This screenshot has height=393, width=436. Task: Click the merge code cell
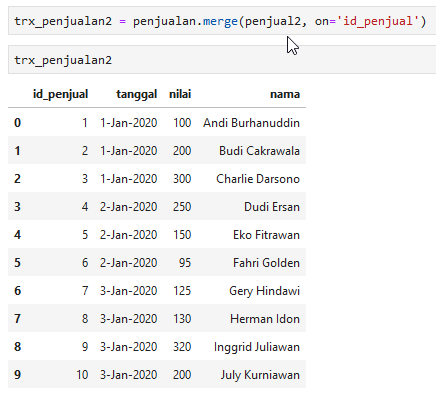222,21
